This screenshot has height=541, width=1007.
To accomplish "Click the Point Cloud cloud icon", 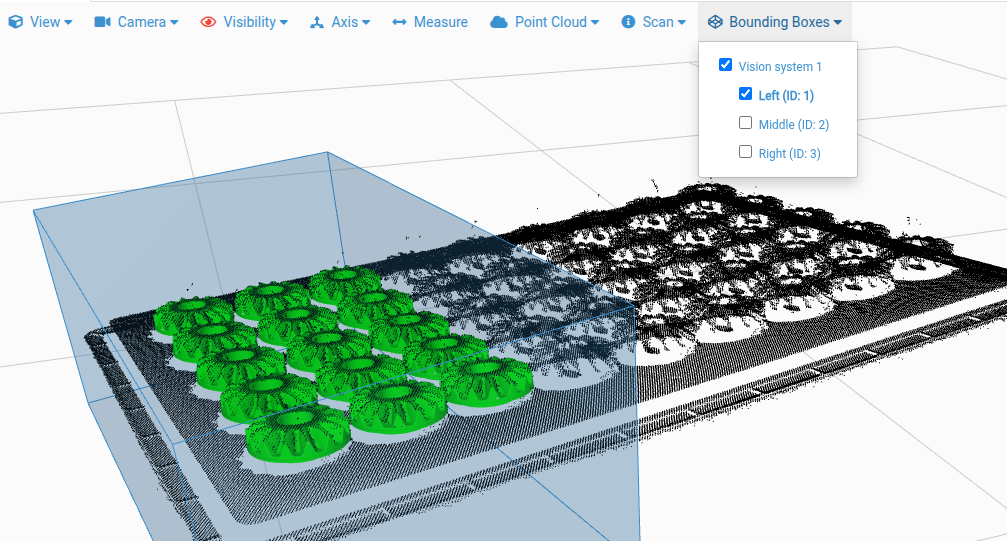I will (x=499, y=22).
